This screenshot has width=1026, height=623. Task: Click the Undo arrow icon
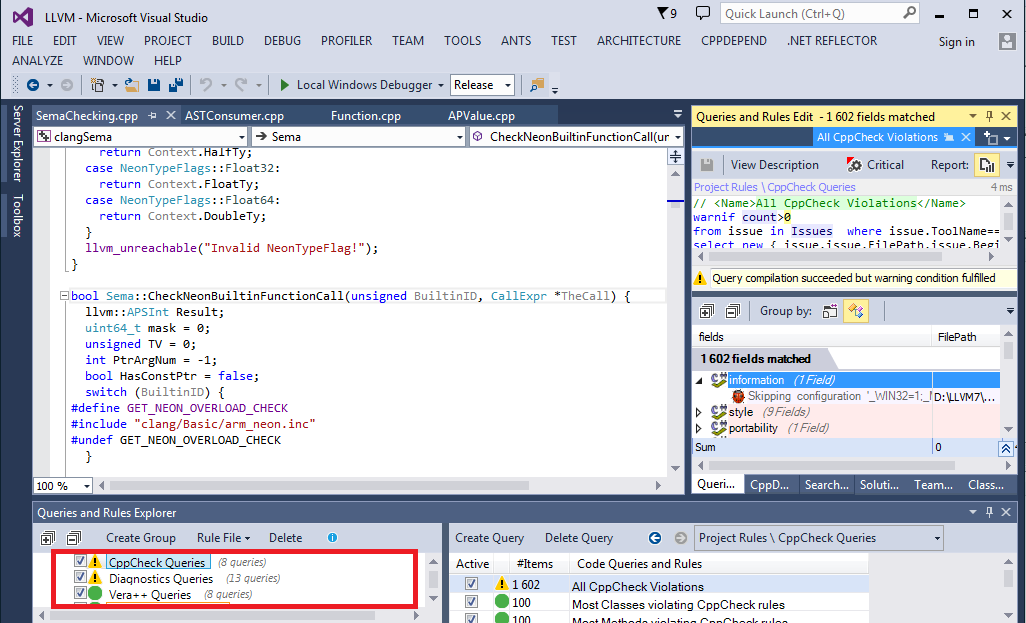pyautogui.click(x=206, y=85)
